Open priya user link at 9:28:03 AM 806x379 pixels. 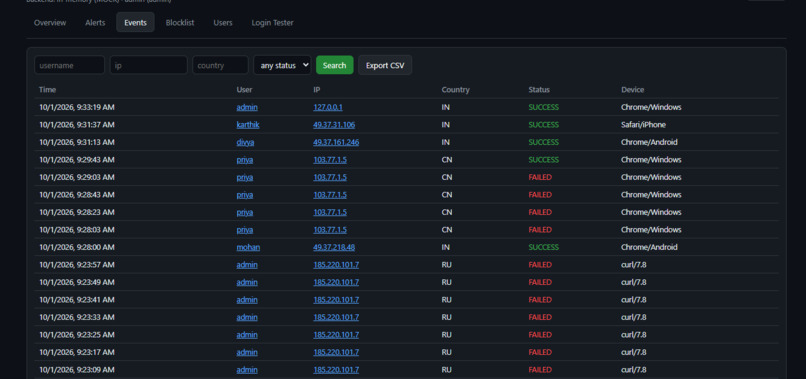click(245, 230)
